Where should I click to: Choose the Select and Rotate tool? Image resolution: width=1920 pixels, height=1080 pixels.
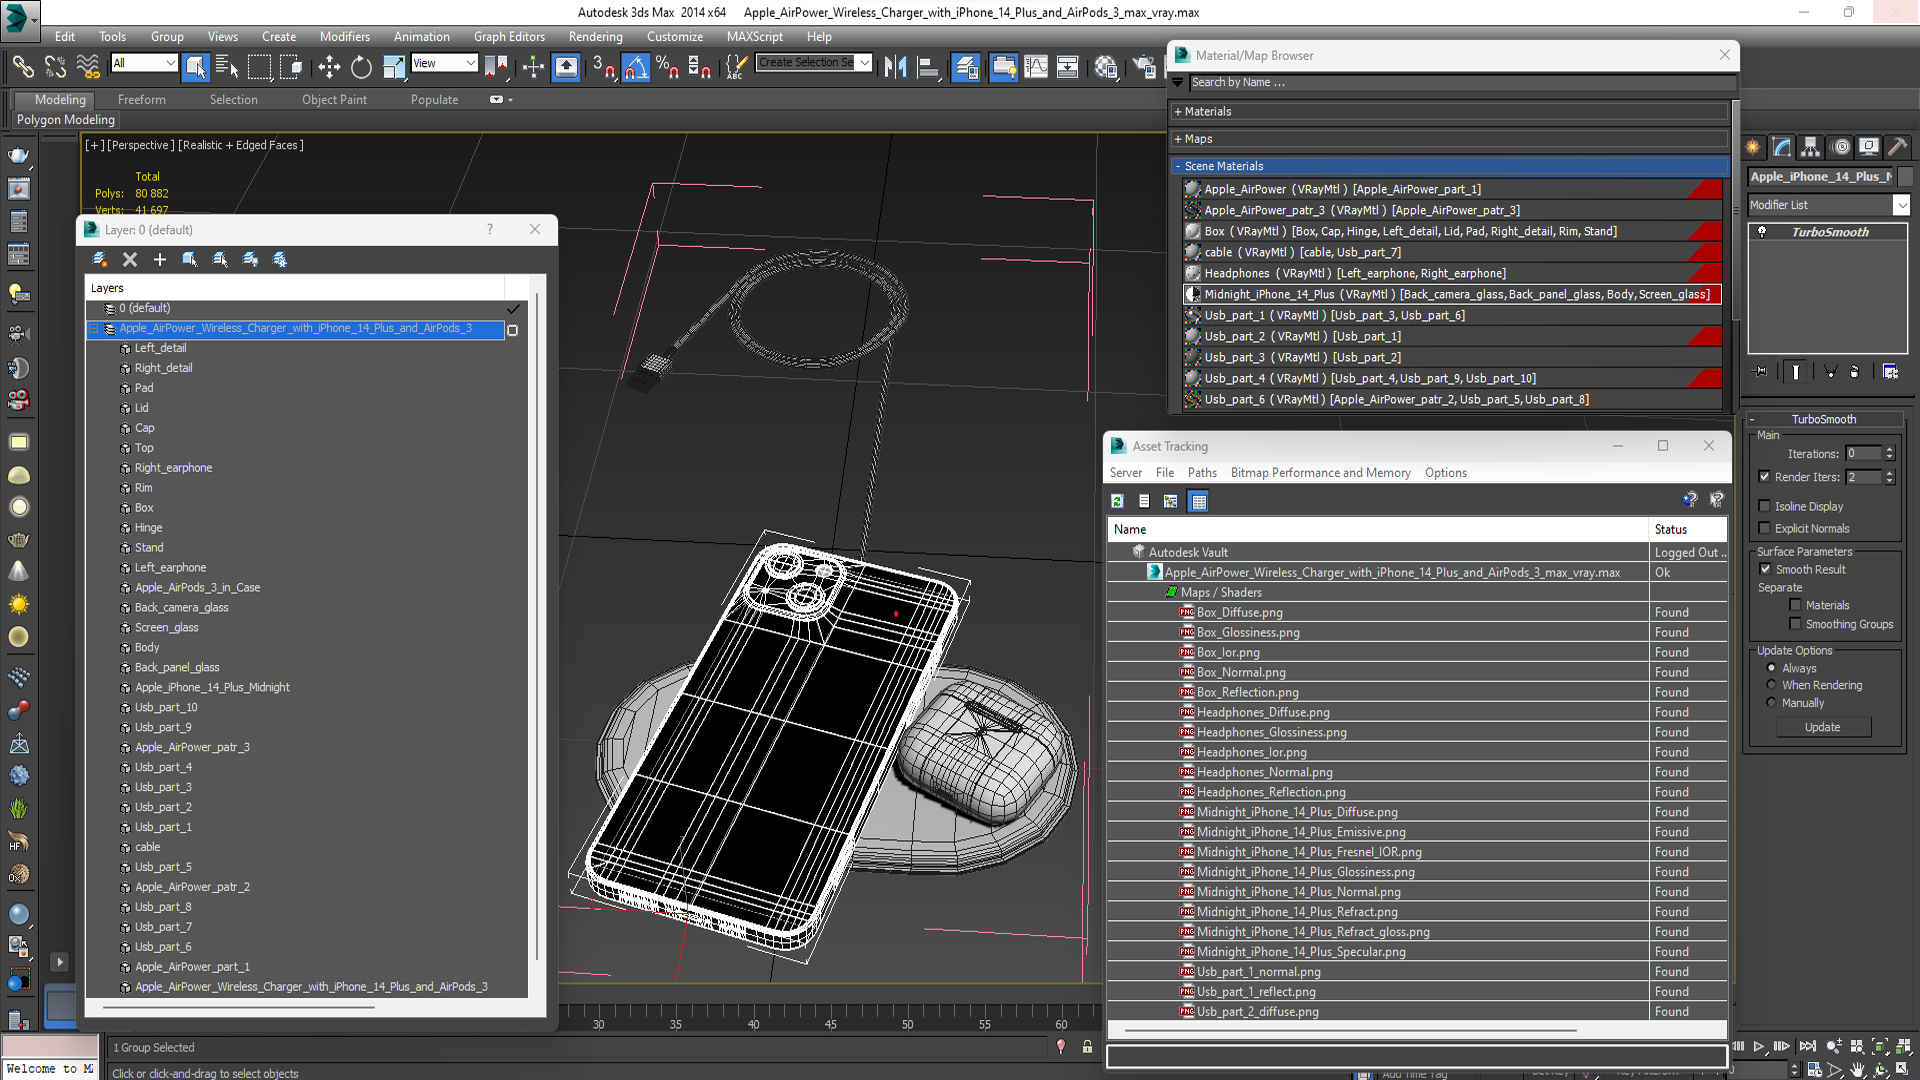[361, 67]
